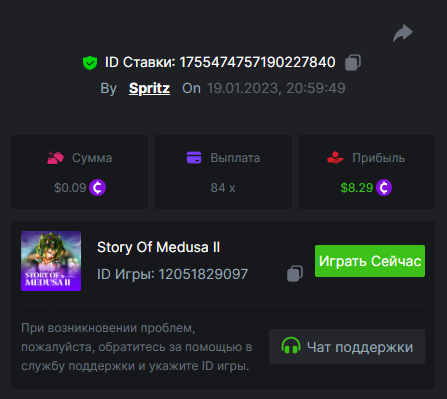
Task: Copy the bet ID number
Action: click(353, 63)
